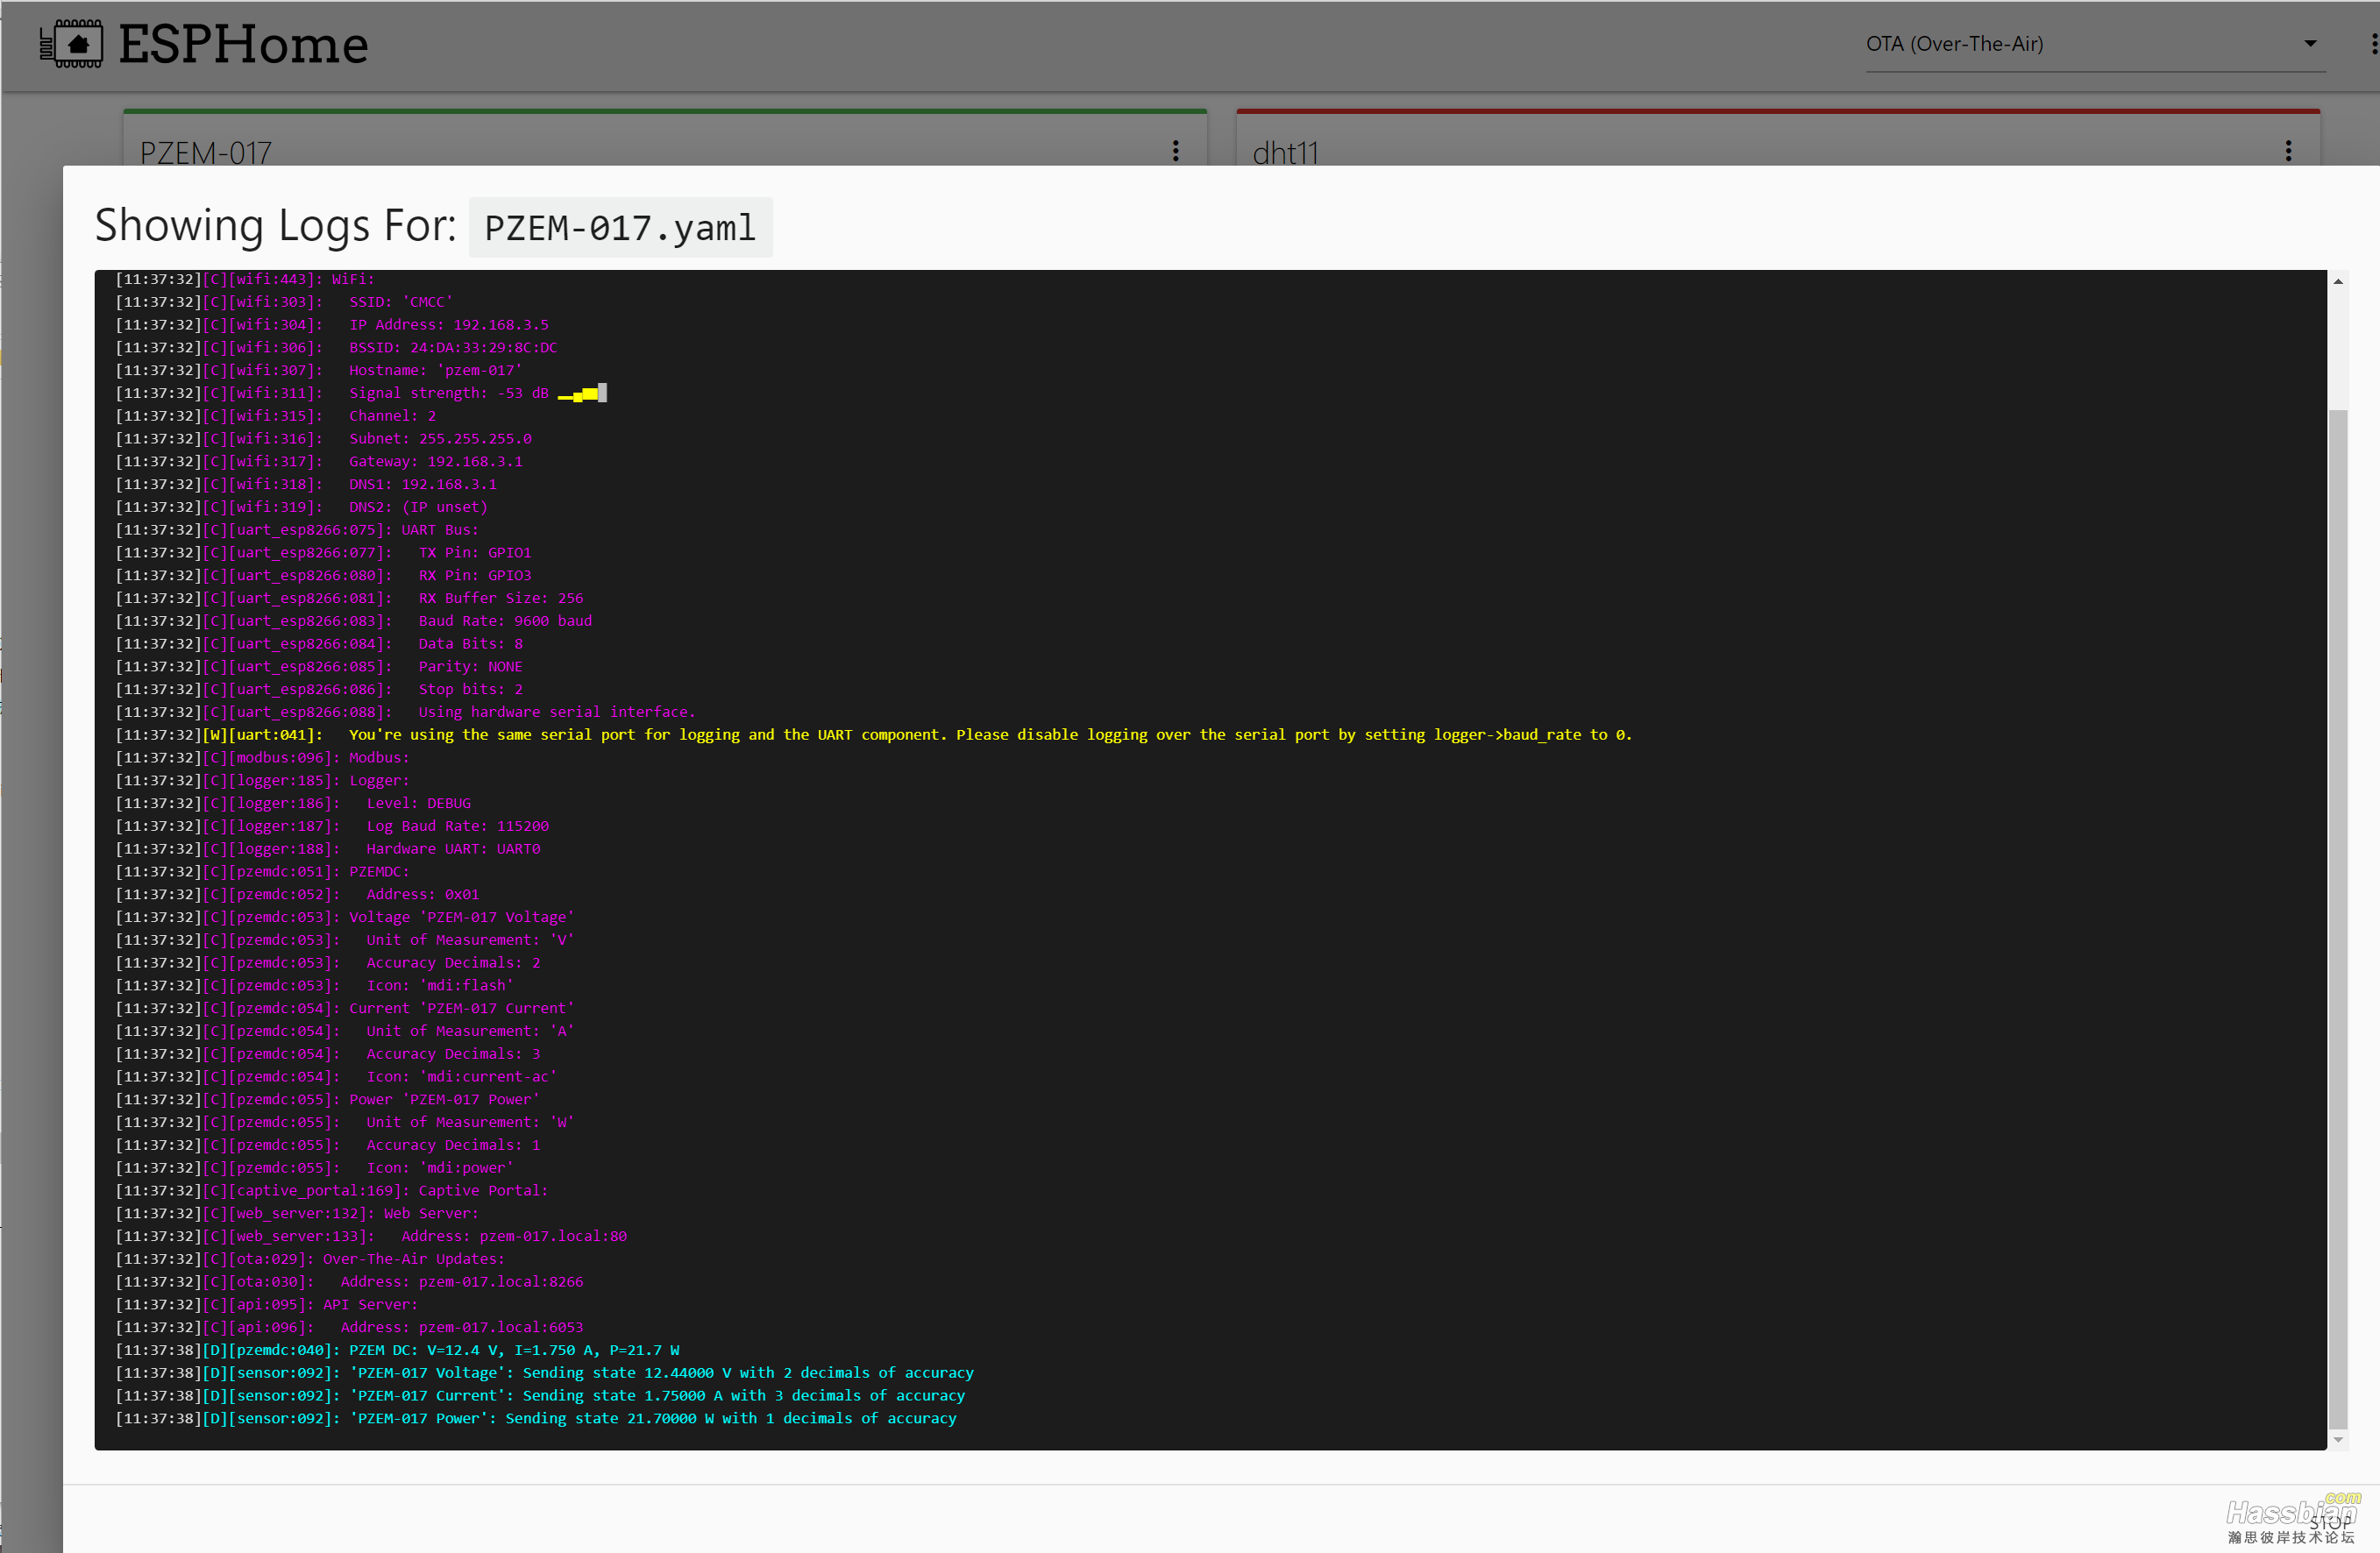Click the yellow UART serial port warning line
The image size is (2380, 1553).
click(874, 736)
